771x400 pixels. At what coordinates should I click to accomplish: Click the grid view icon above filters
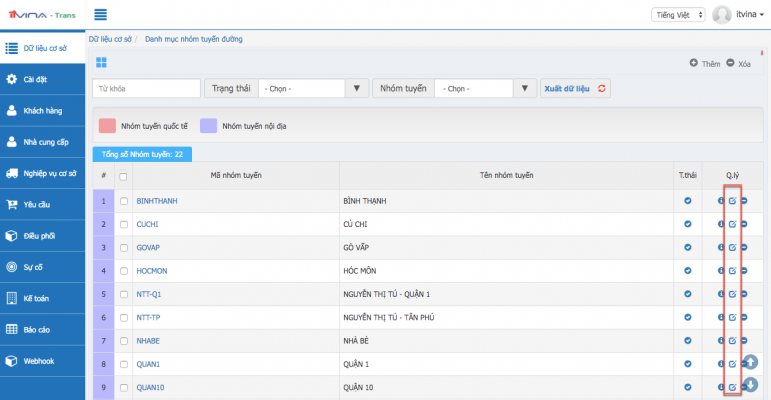(101, 63)
